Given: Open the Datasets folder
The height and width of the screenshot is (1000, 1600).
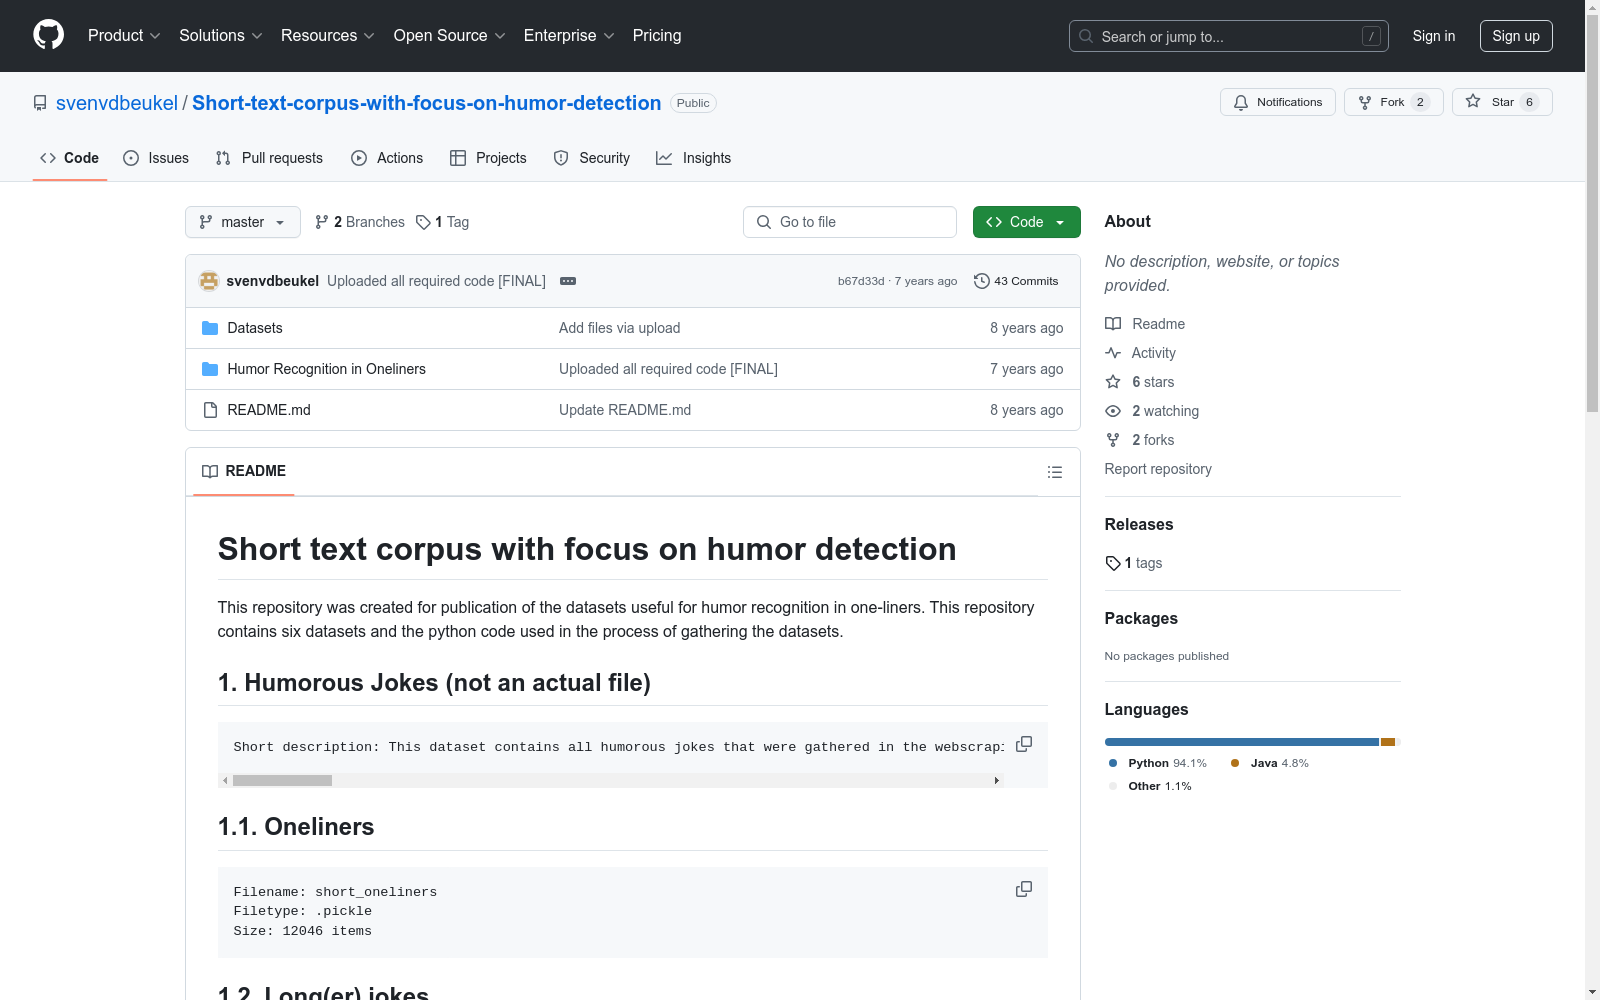Looking at the screenshot, I should pyautogui.click(x=255, y=328).
